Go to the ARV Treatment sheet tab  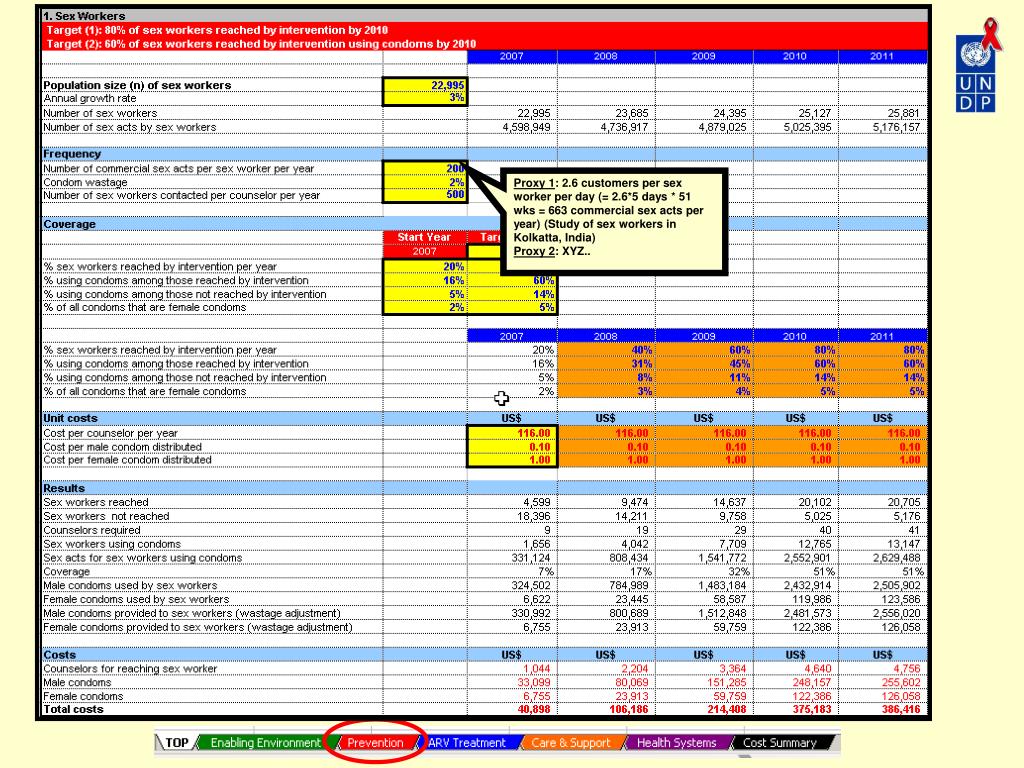click(466, 743)
